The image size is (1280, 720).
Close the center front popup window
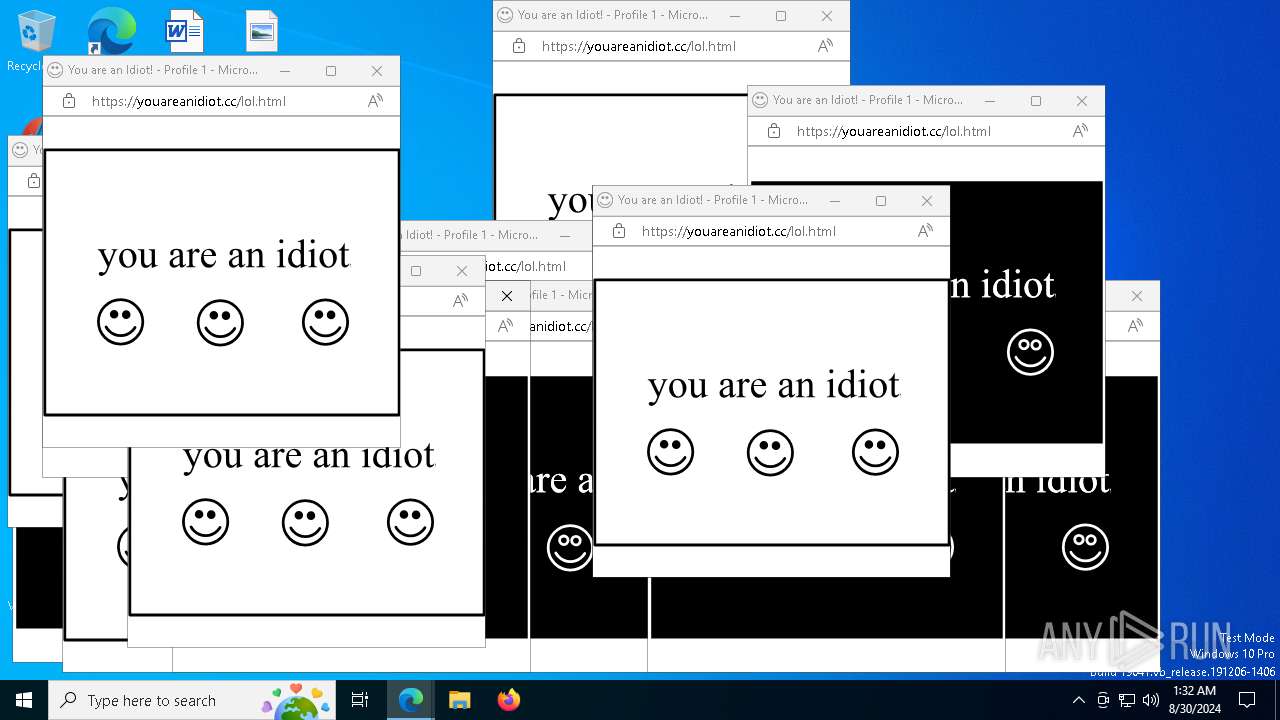(x=927, y=201)
